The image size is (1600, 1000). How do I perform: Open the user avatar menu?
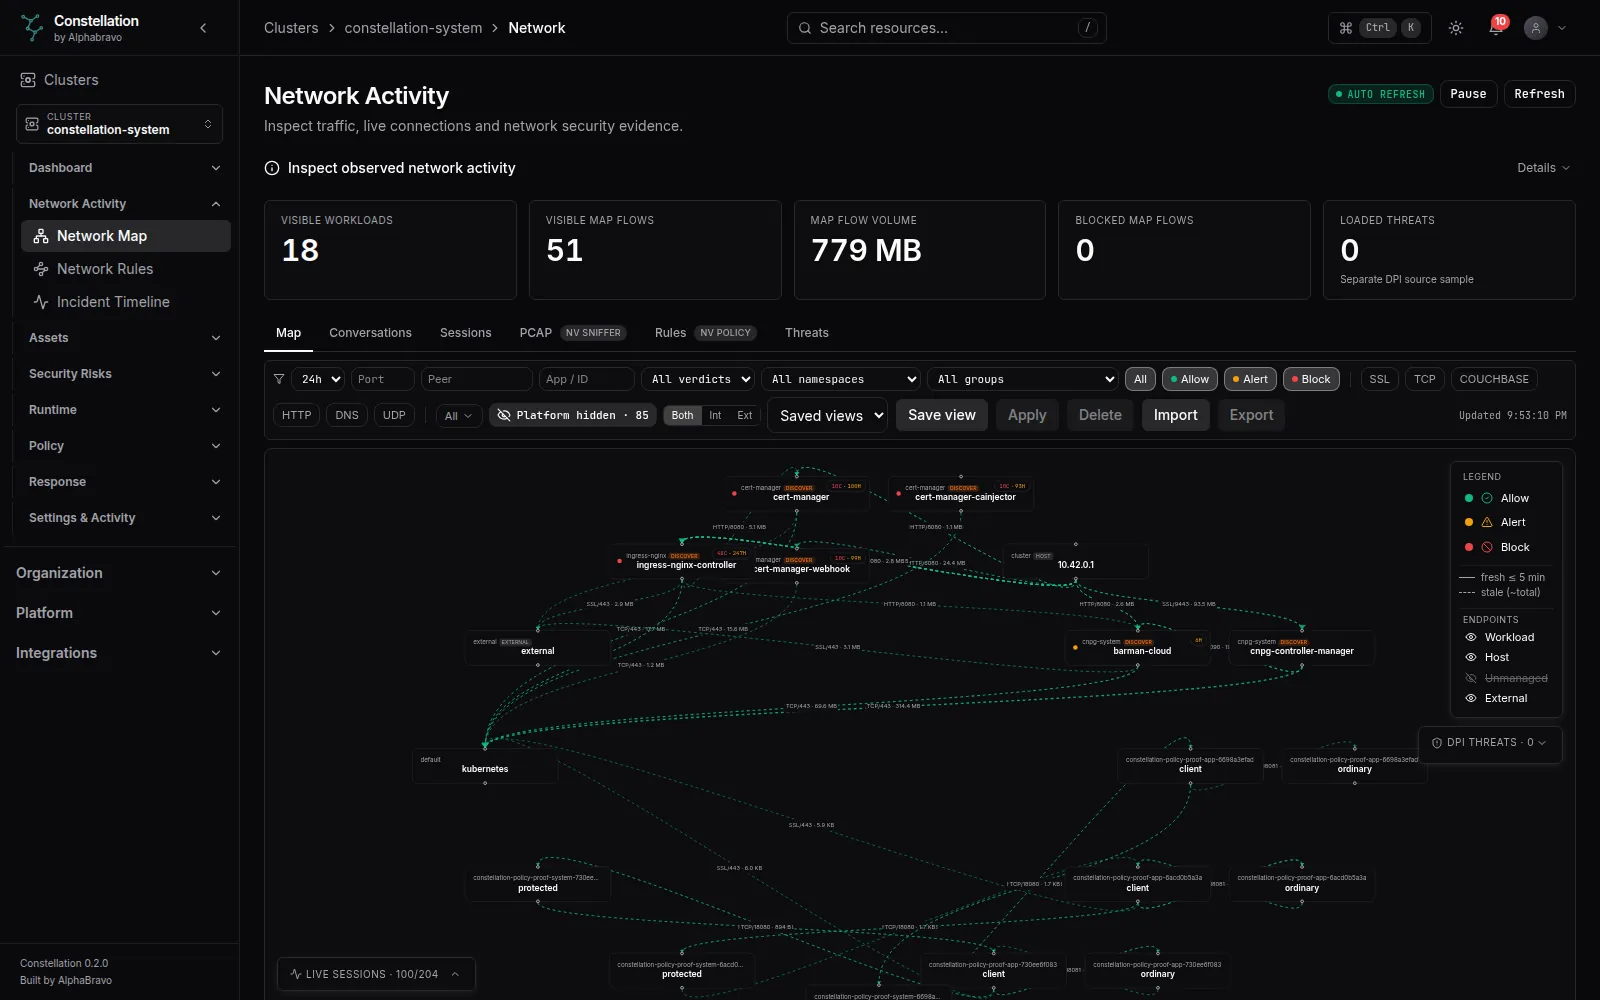[1536, 28]
